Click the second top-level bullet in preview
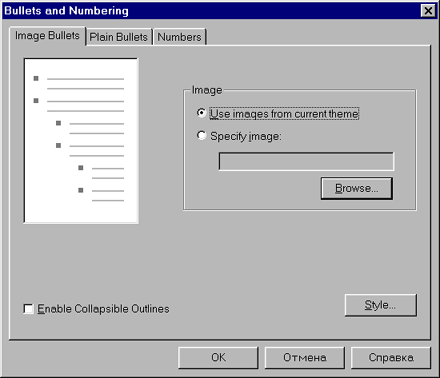This screenshot has height=378, width=440. [x=36, y=101]
